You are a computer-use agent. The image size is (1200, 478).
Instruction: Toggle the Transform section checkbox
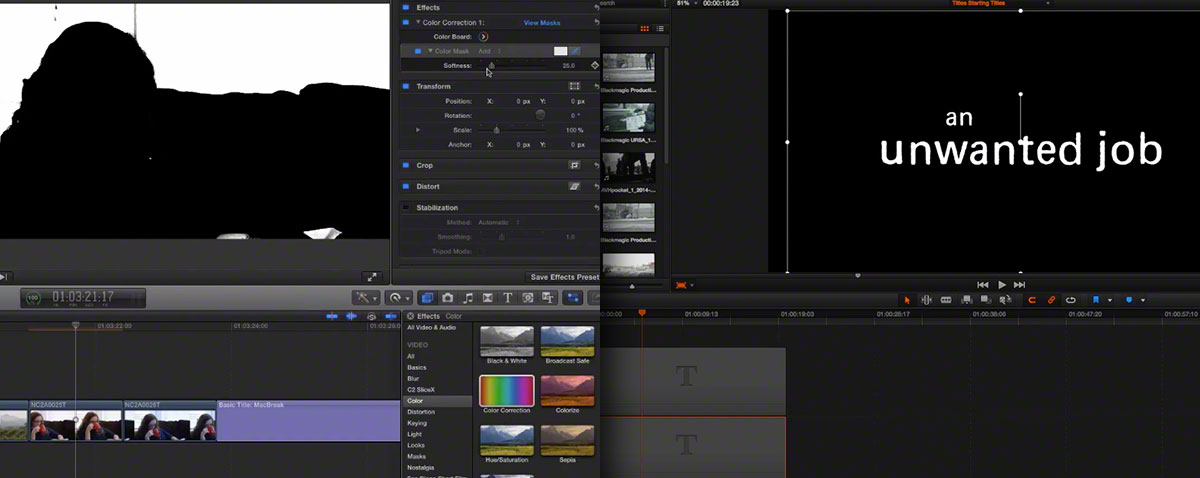pyautogui.click(x=406, y=86)
